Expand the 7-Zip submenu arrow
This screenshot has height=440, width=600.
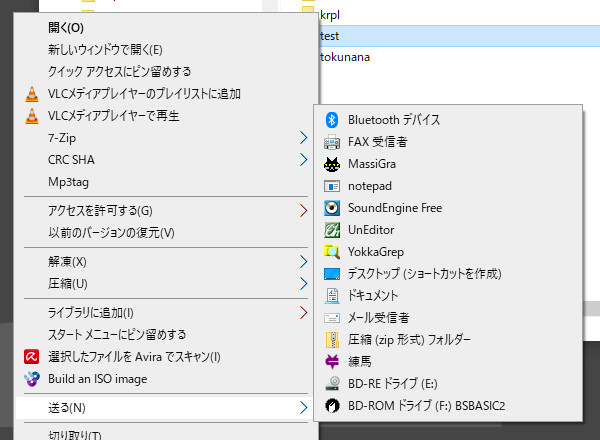[303, 138]
